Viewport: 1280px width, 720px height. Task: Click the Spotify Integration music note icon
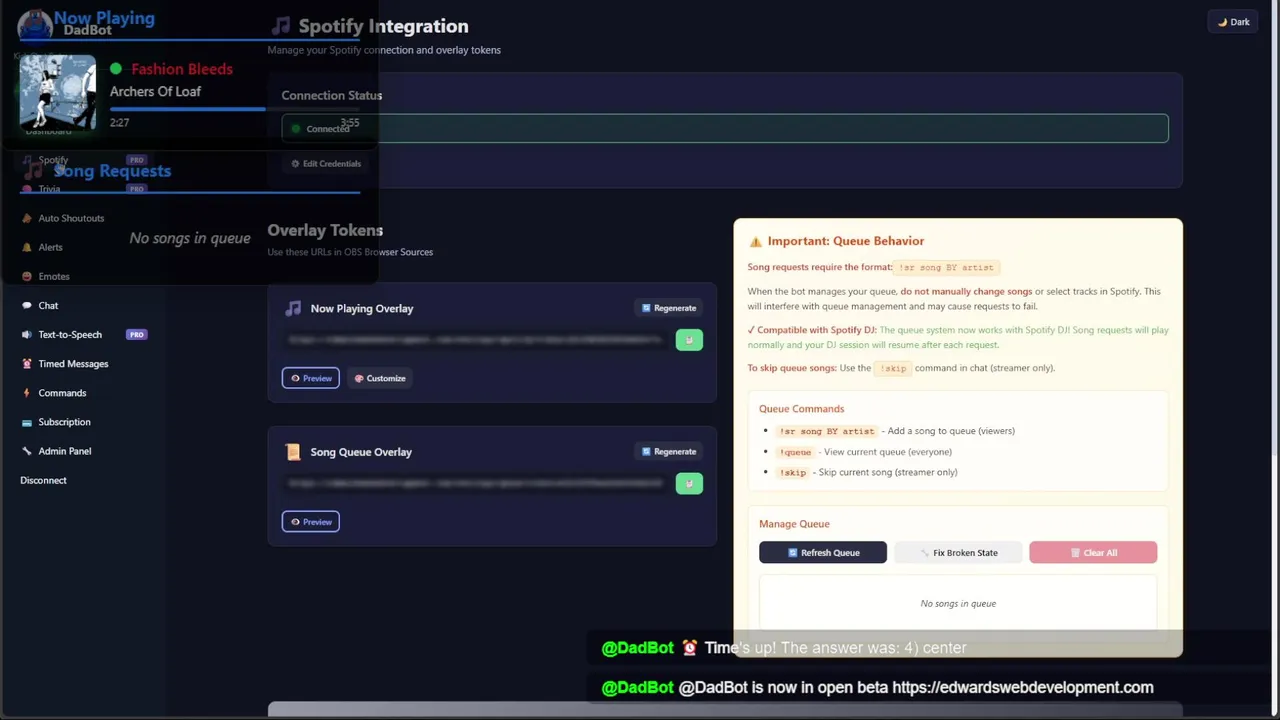click(x=281, y=26)
